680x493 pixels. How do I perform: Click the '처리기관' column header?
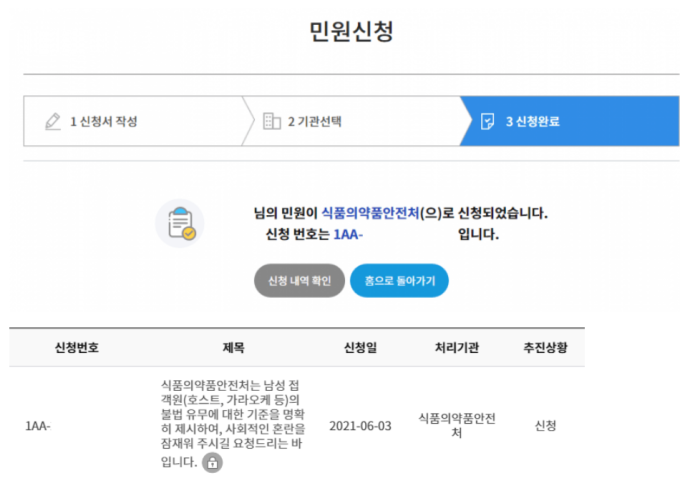[457, 347]
